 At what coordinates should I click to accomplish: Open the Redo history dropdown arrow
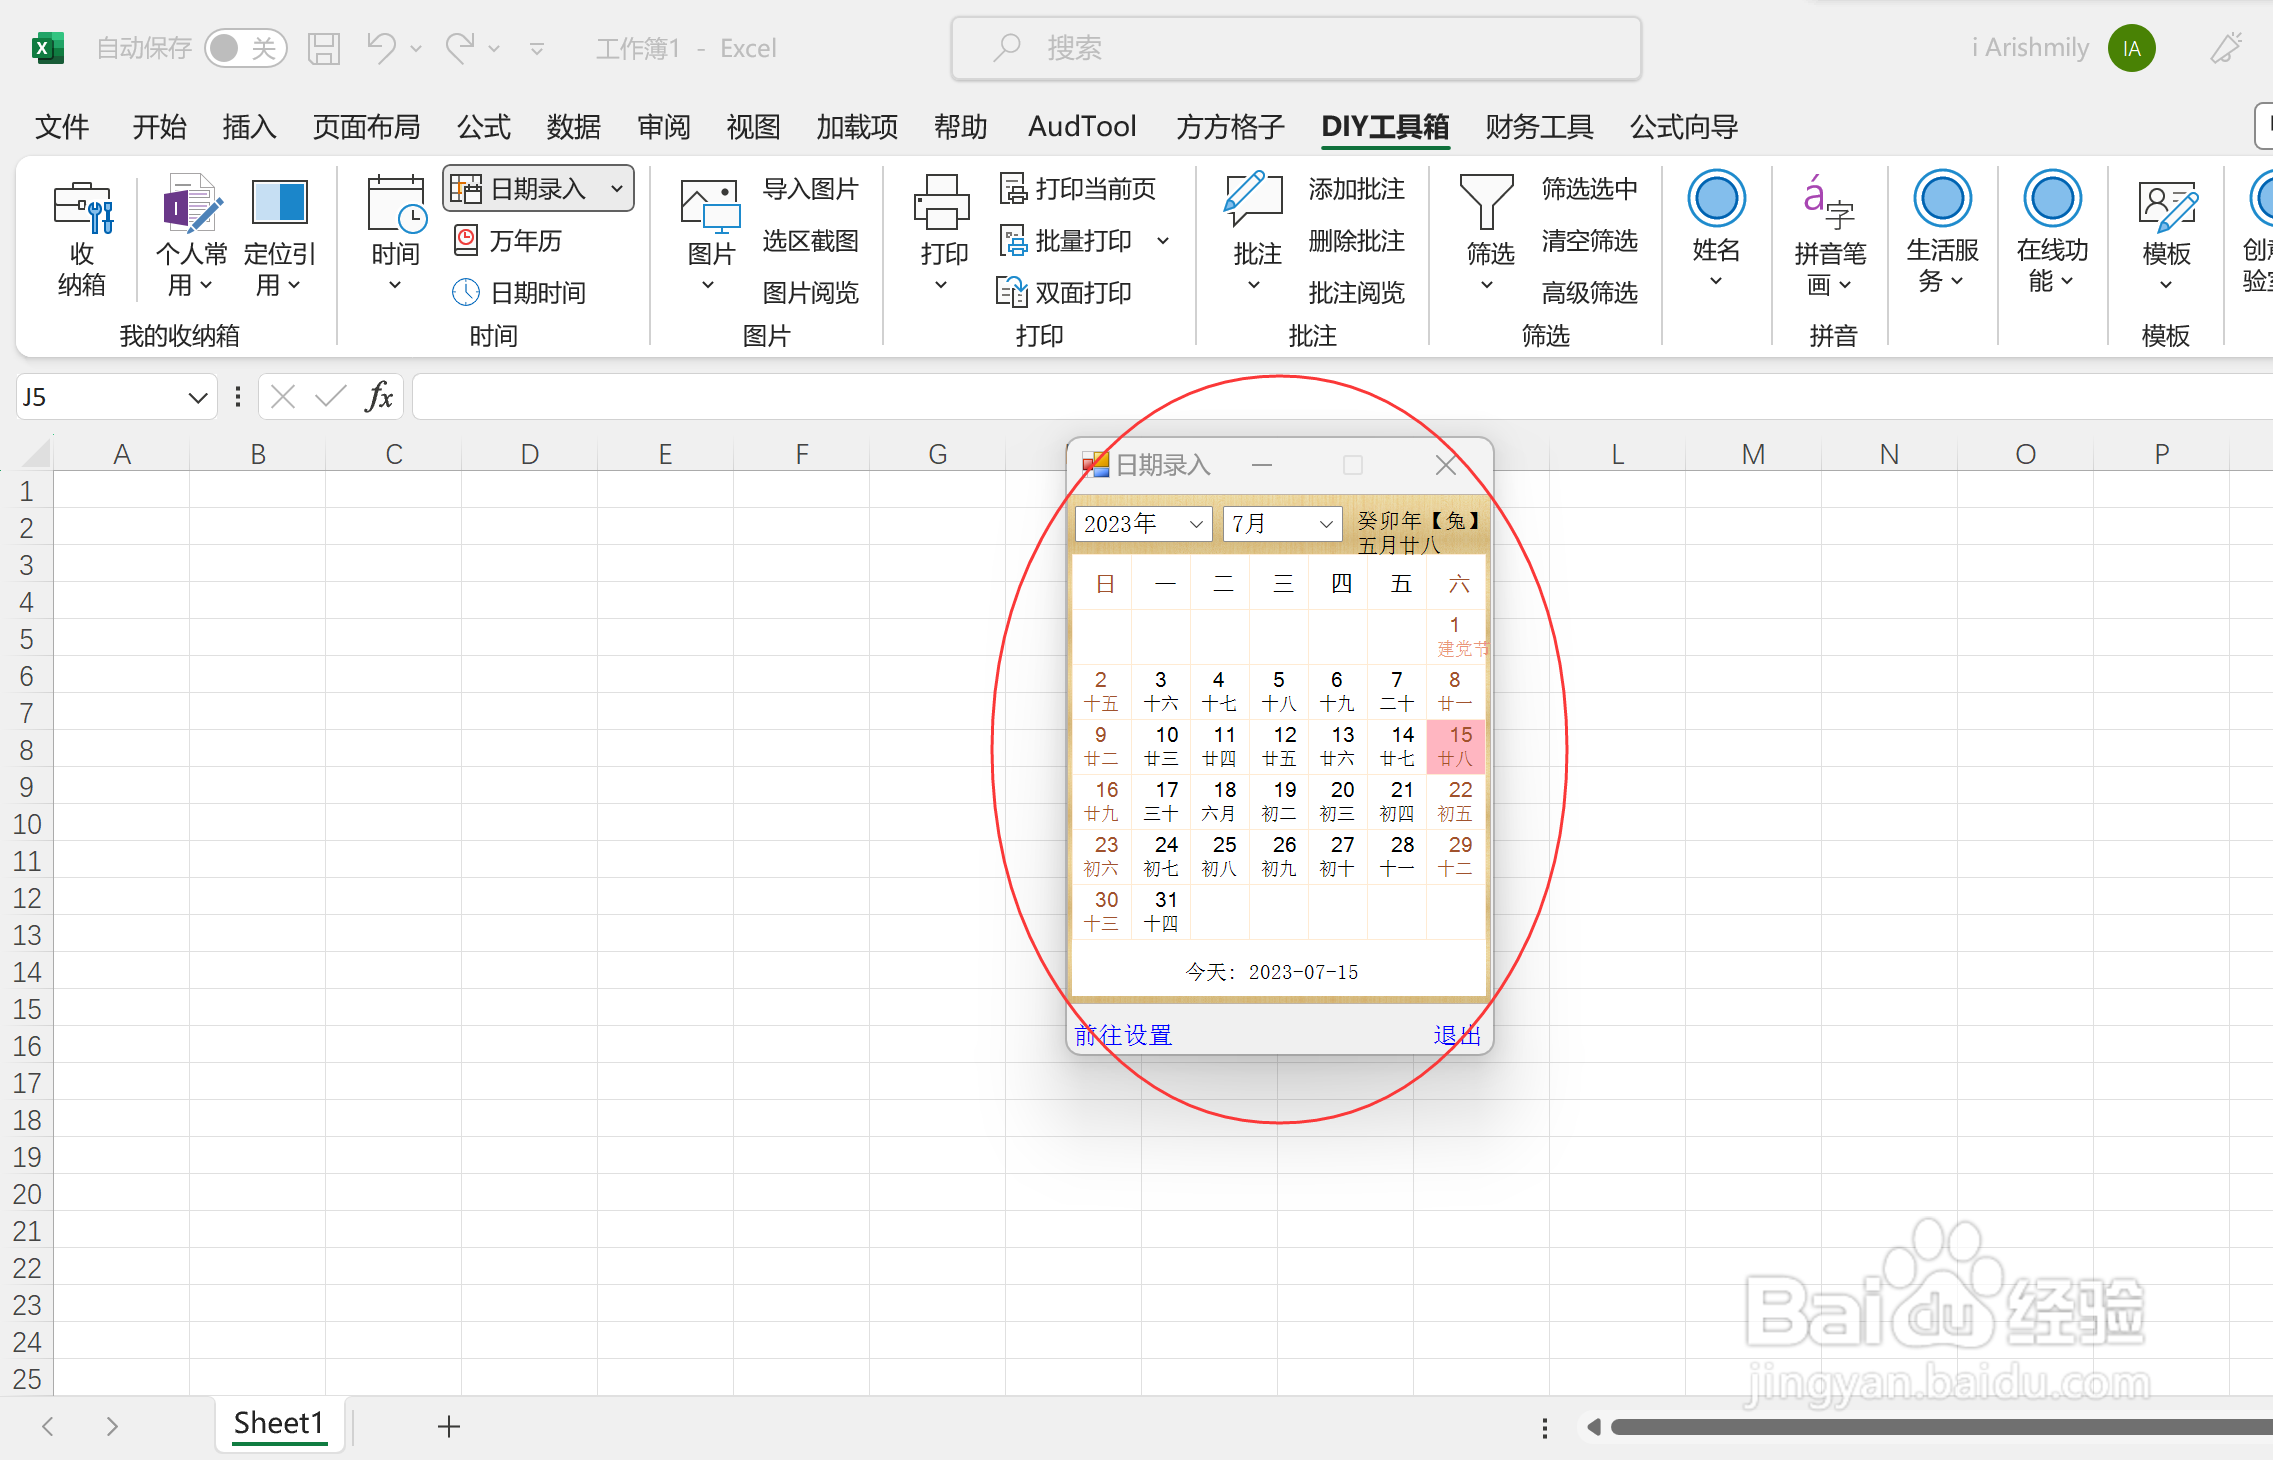tap(494, 48)
